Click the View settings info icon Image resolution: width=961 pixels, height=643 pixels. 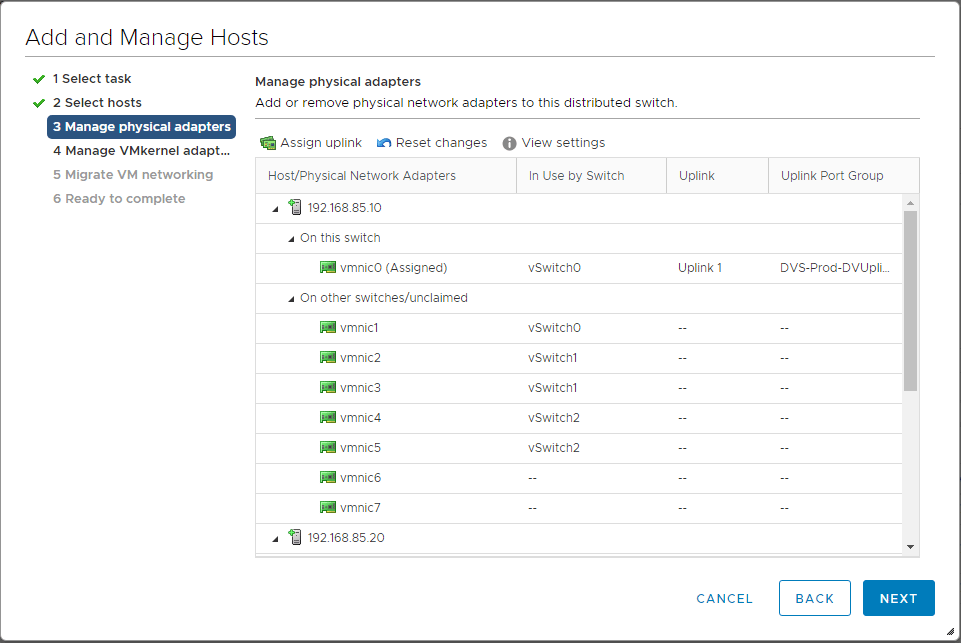(509, 143)
